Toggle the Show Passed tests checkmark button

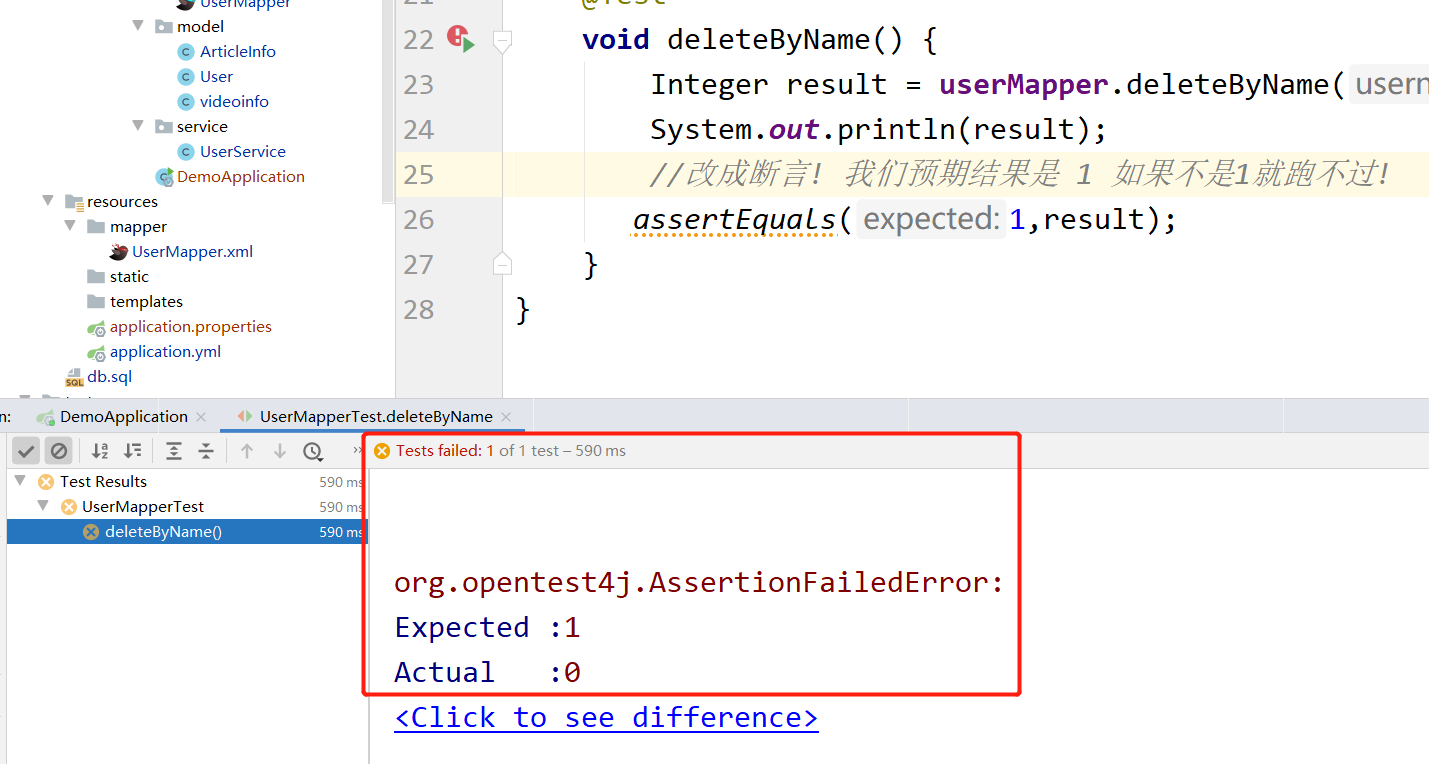tap(27, 451)
